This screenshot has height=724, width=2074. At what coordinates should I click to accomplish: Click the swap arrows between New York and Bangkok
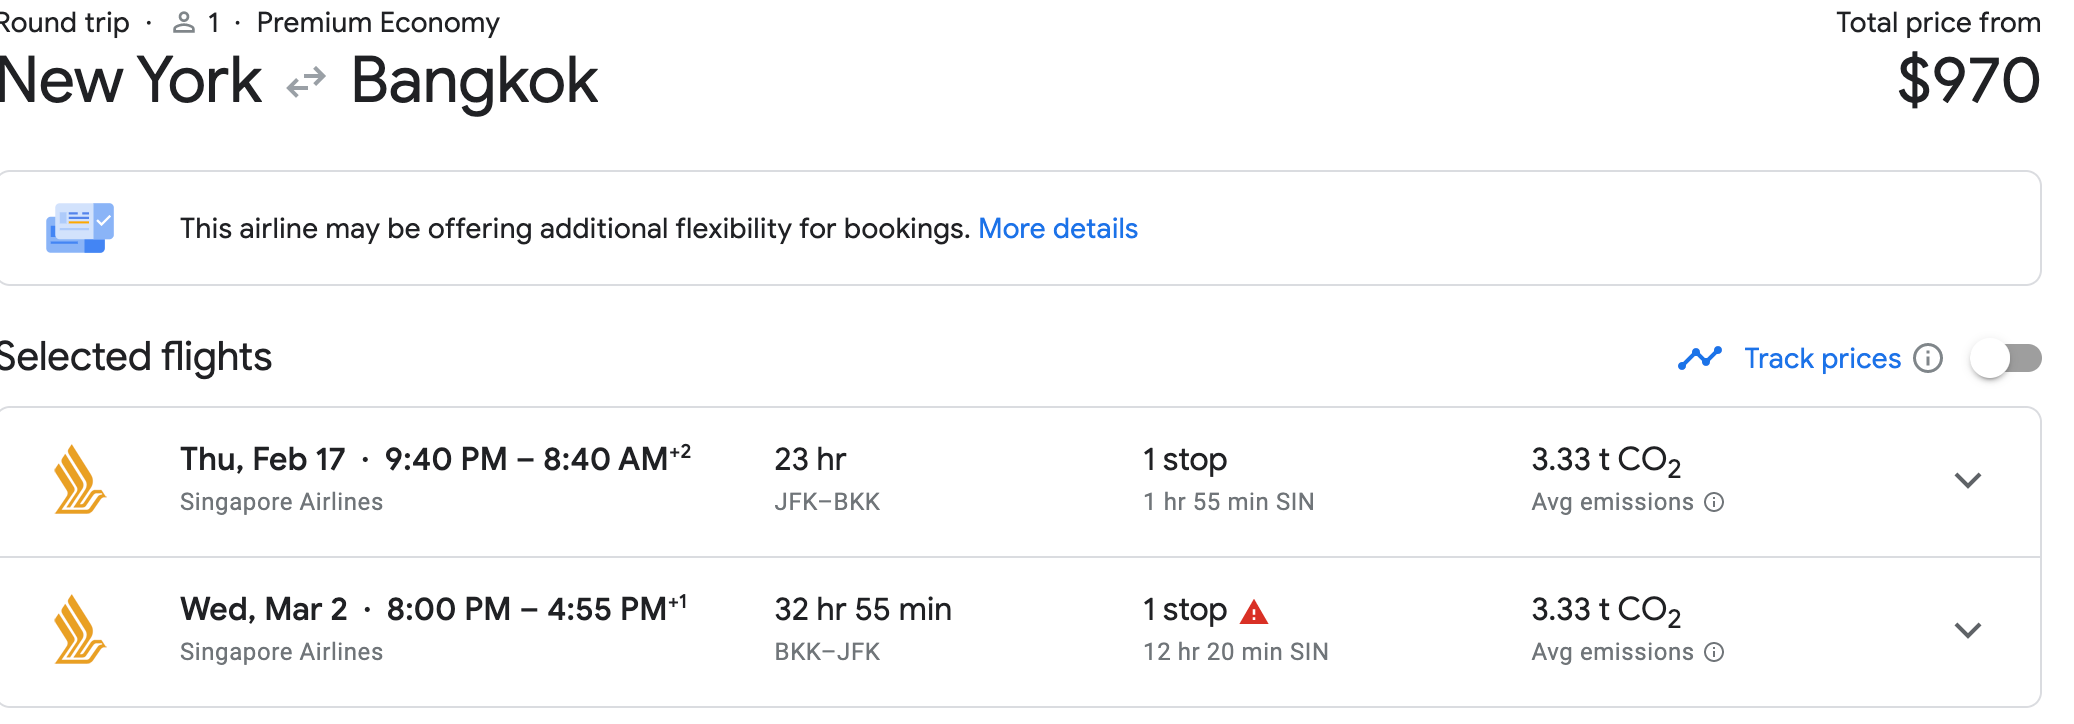(x=306, y=82)
